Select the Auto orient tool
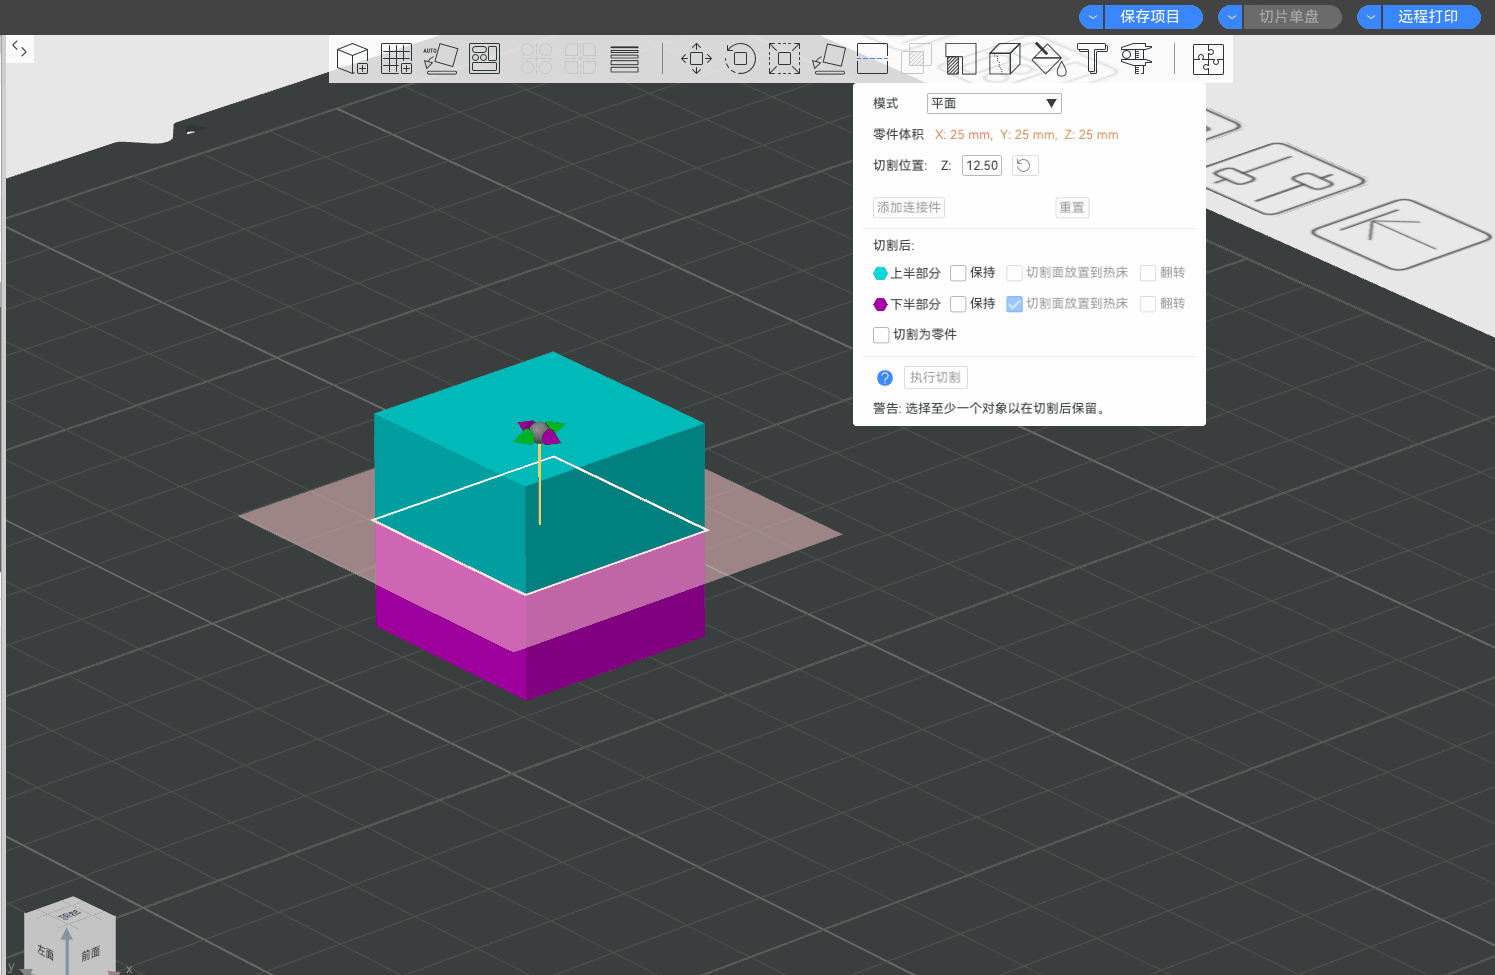The height and width of the screenshot is (975, 1495). point(440,59)
